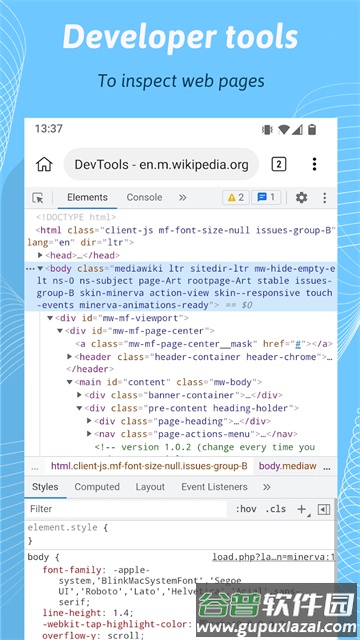Click the href "#" link value
The height and width of the screenshot is (640, 360).
[x=298, y=344]
